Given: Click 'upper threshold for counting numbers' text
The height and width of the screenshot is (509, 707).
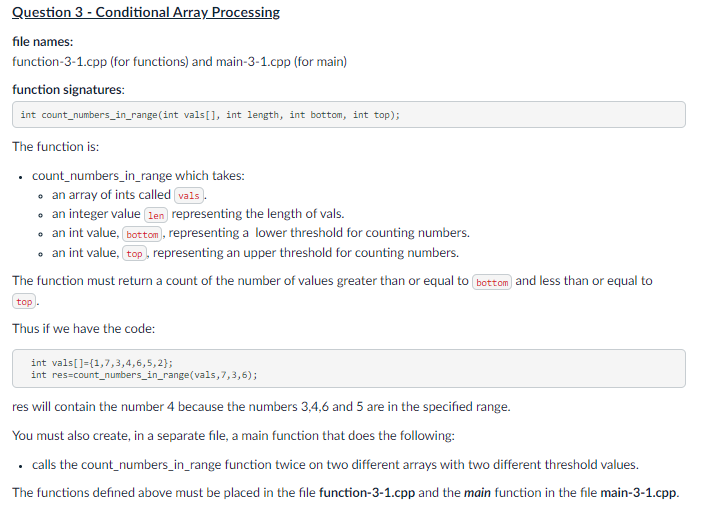Looking at the screenshot, I should pyautogui.click(x=351, y=253).
